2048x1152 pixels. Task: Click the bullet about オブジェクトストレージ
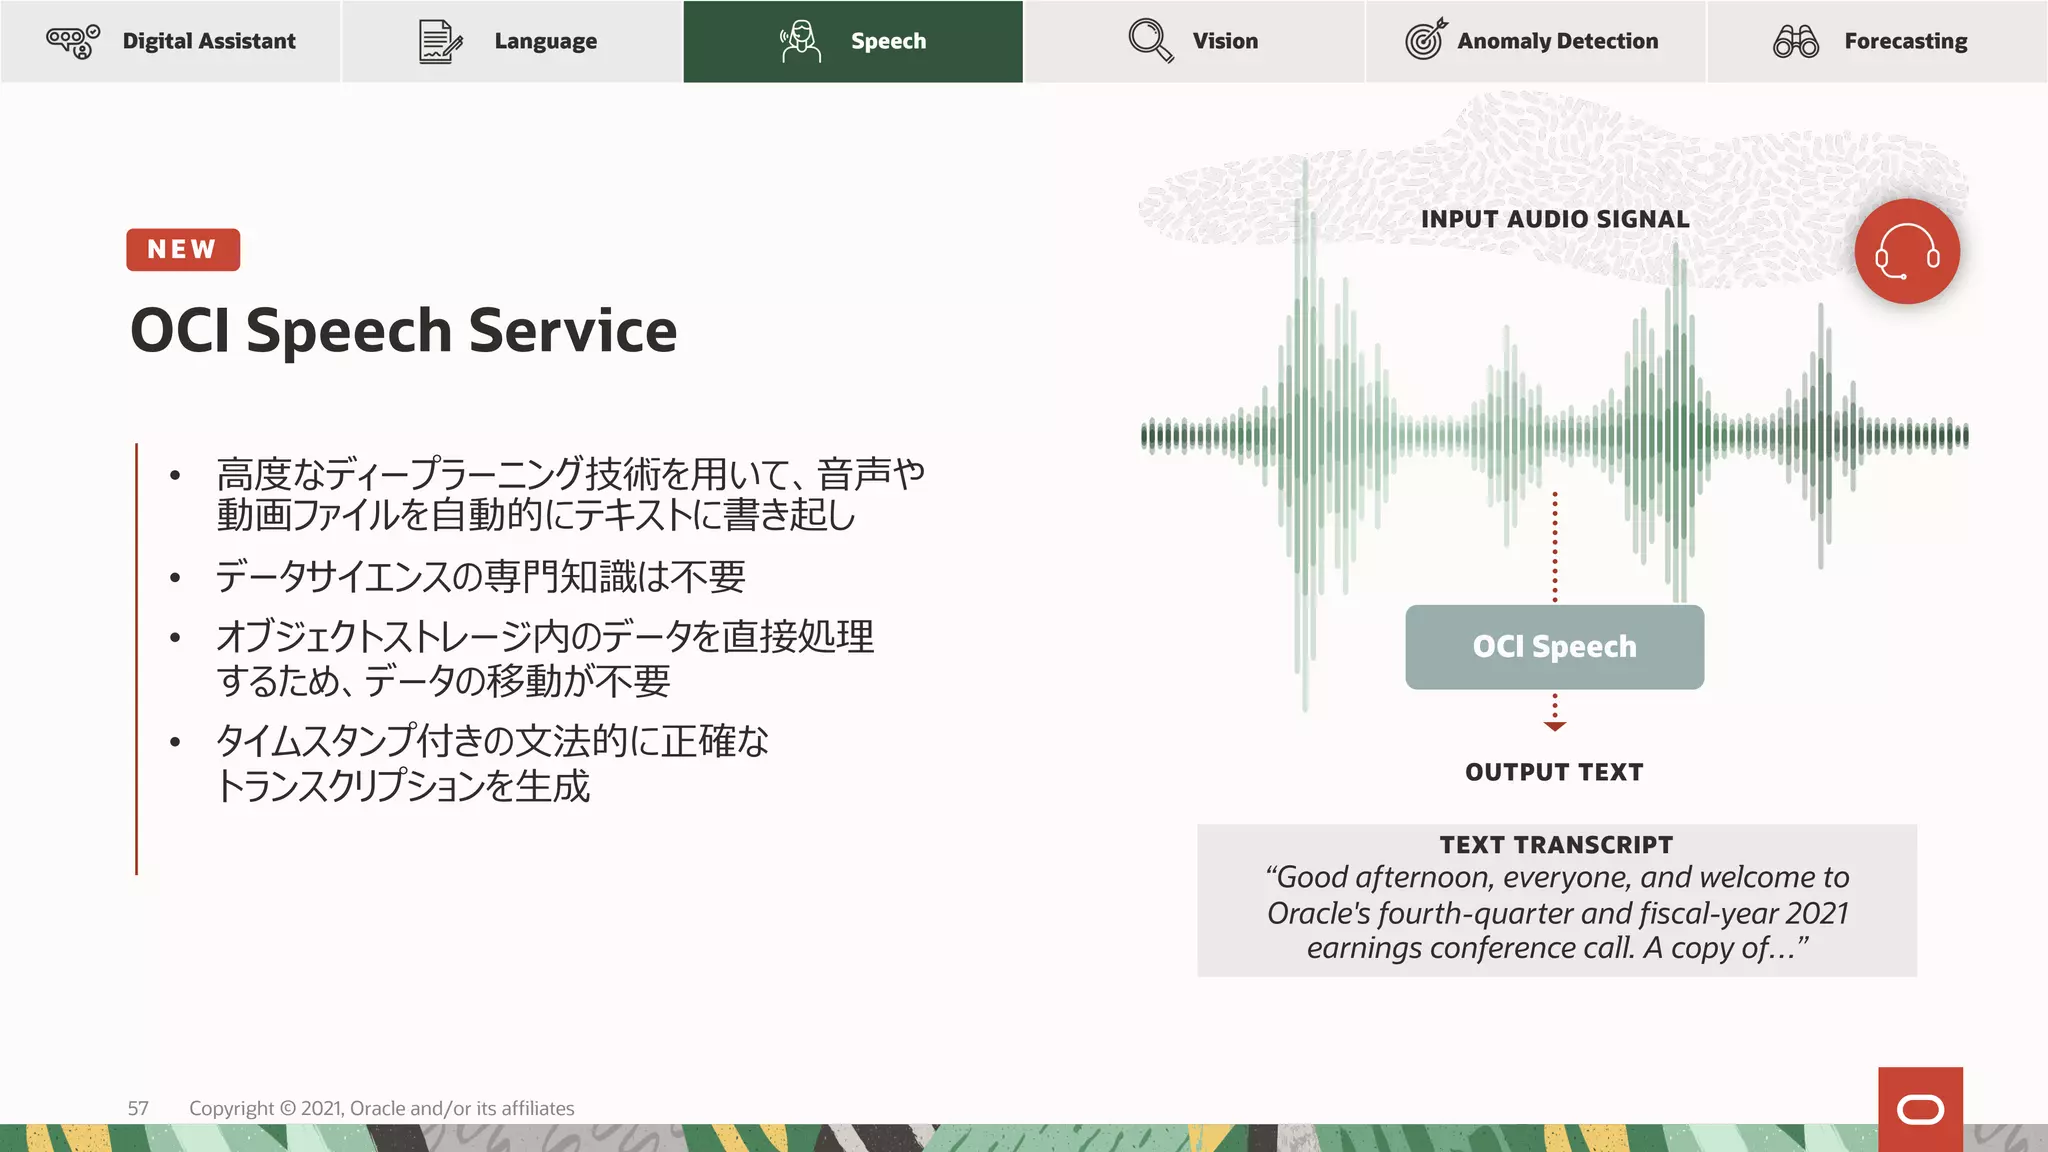pyautogui.click(x=545, y=658)
